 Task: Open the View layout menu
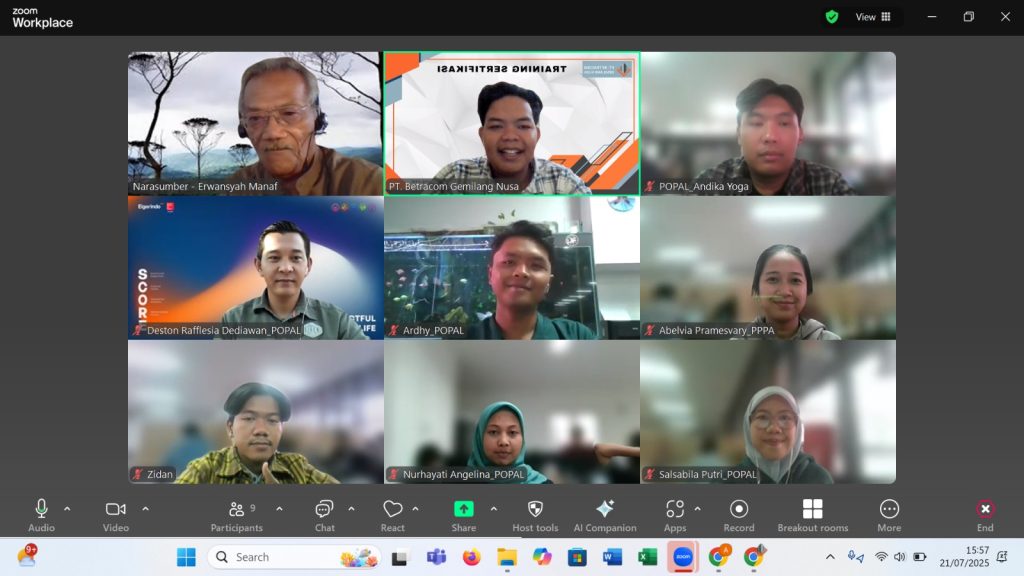click(x=872, y=17)
